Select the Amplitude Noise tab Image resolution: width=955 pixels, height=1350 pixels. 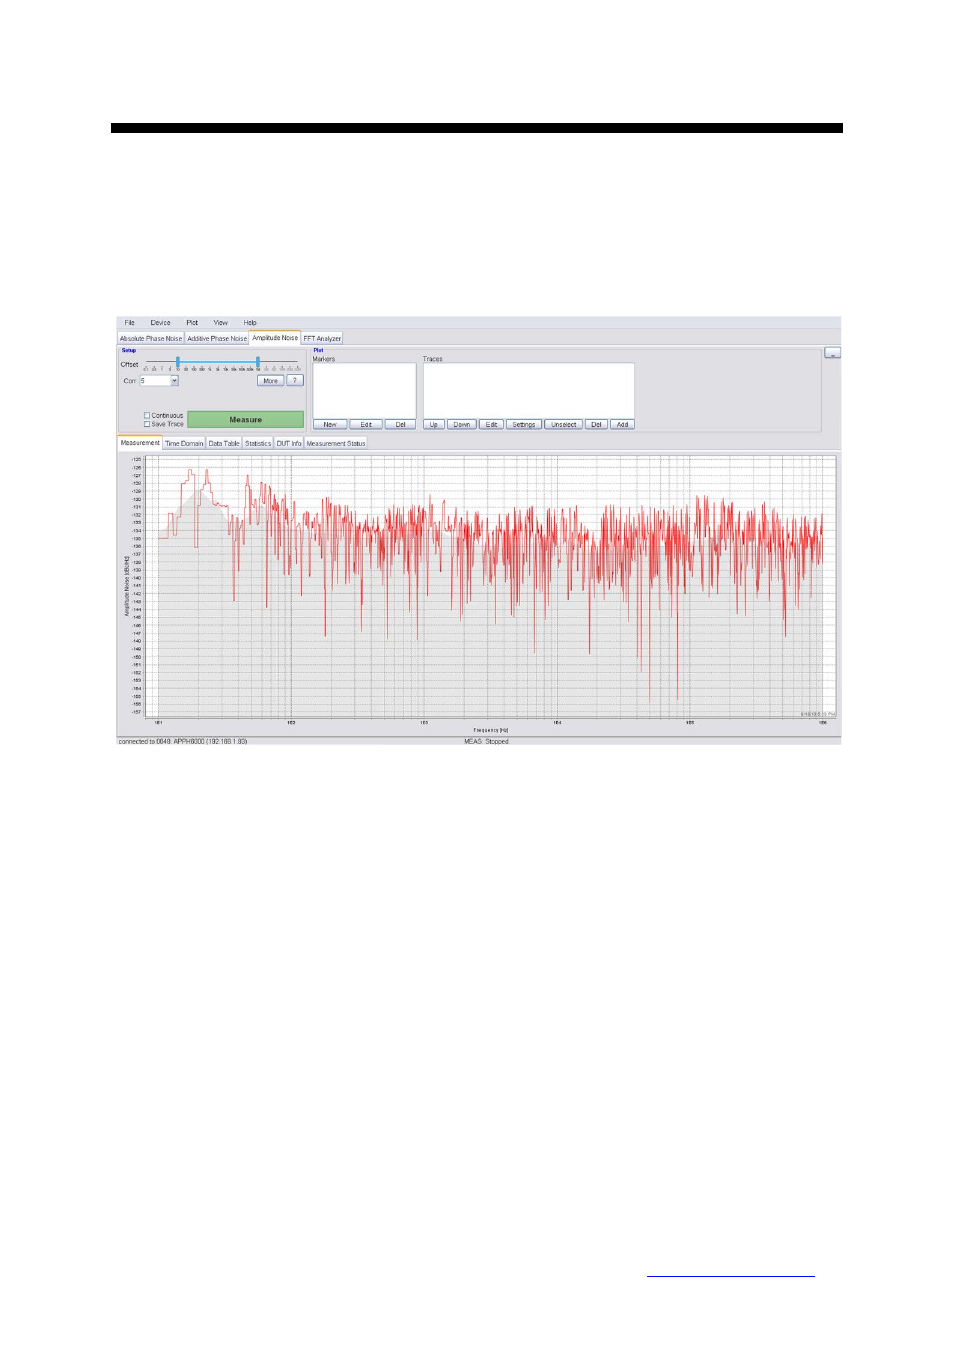tap(275, 338)
